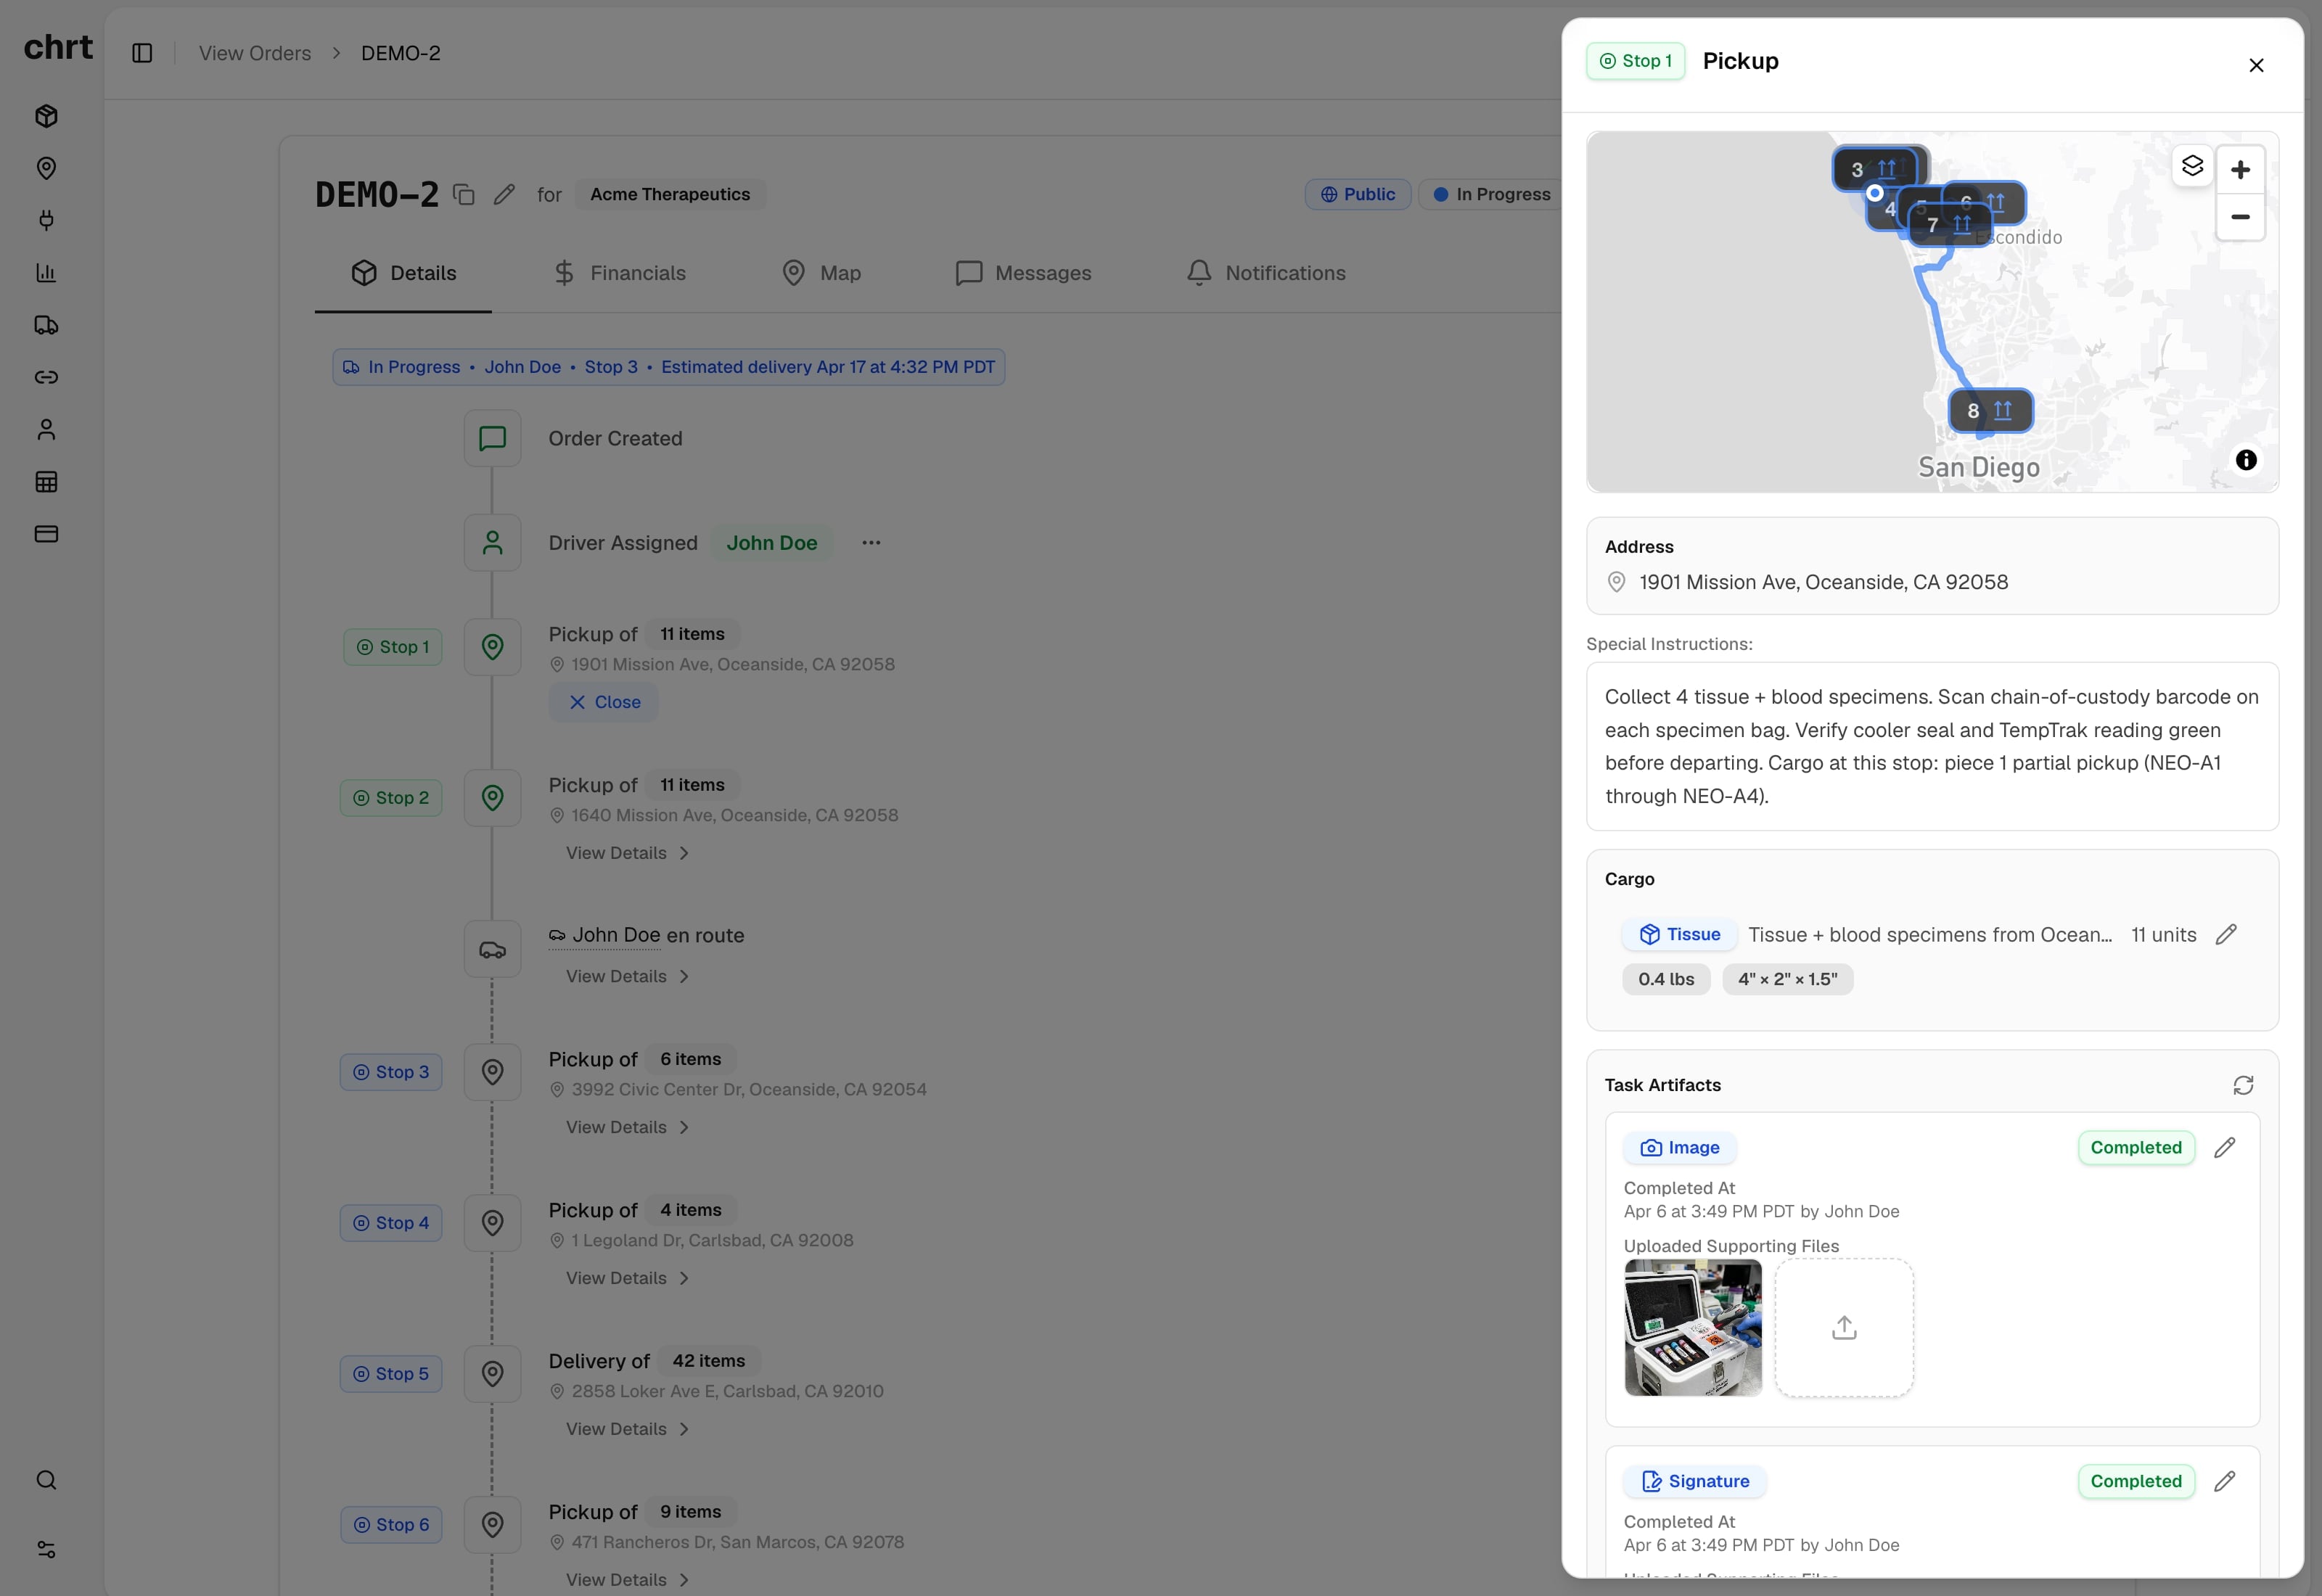This screenshot has width=2322, height=1596.
Task: Click the upload supporting file placeholder
Action: pos(1844,1327)
